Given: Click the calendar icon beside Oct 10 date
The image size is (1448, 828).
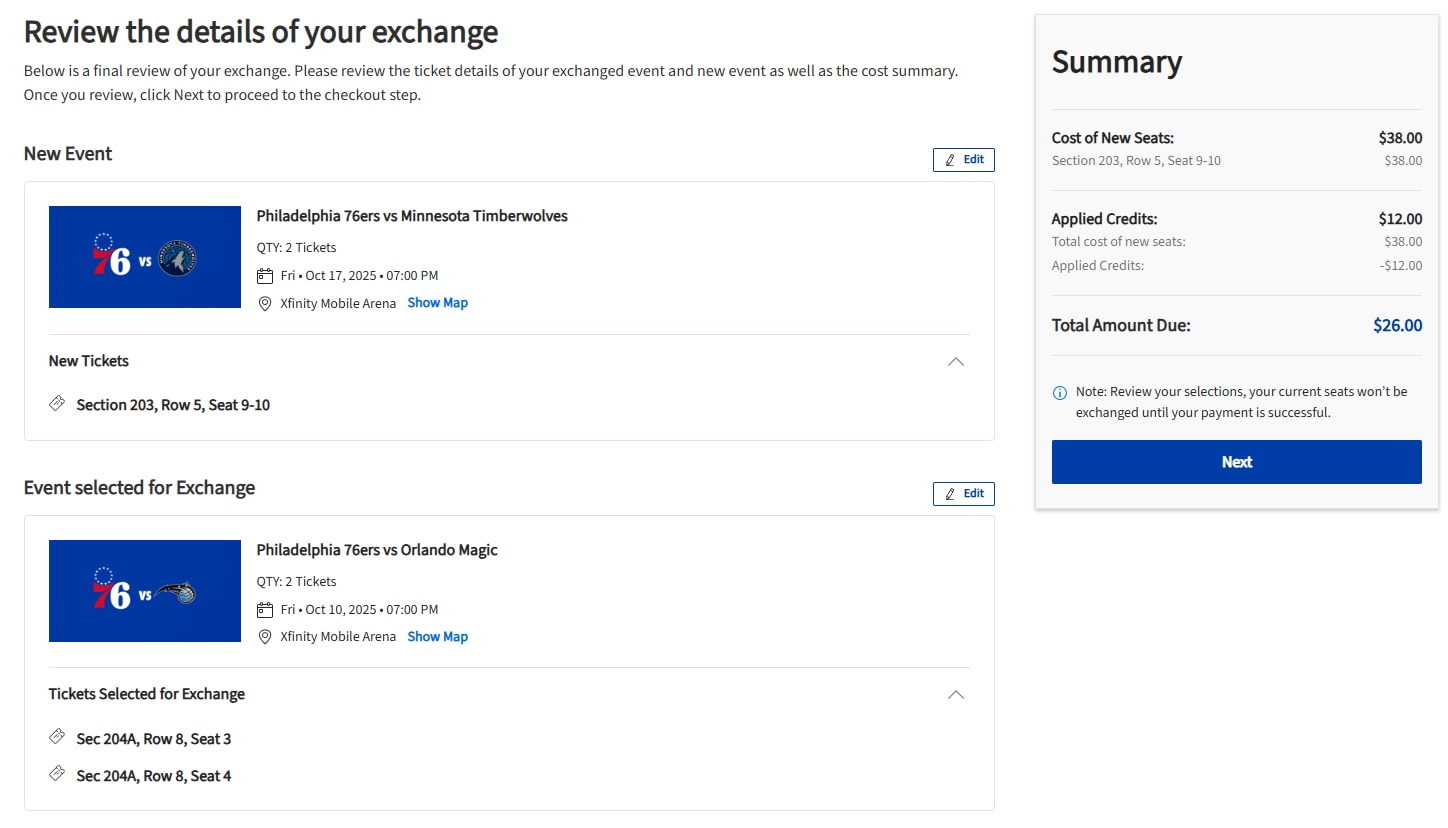Looking at the screenshot, I should tap(264, 609).
